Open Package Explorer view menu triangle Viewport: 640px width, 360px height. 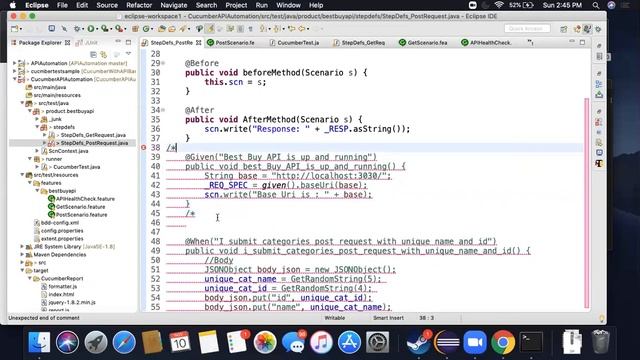coord(128,53)
